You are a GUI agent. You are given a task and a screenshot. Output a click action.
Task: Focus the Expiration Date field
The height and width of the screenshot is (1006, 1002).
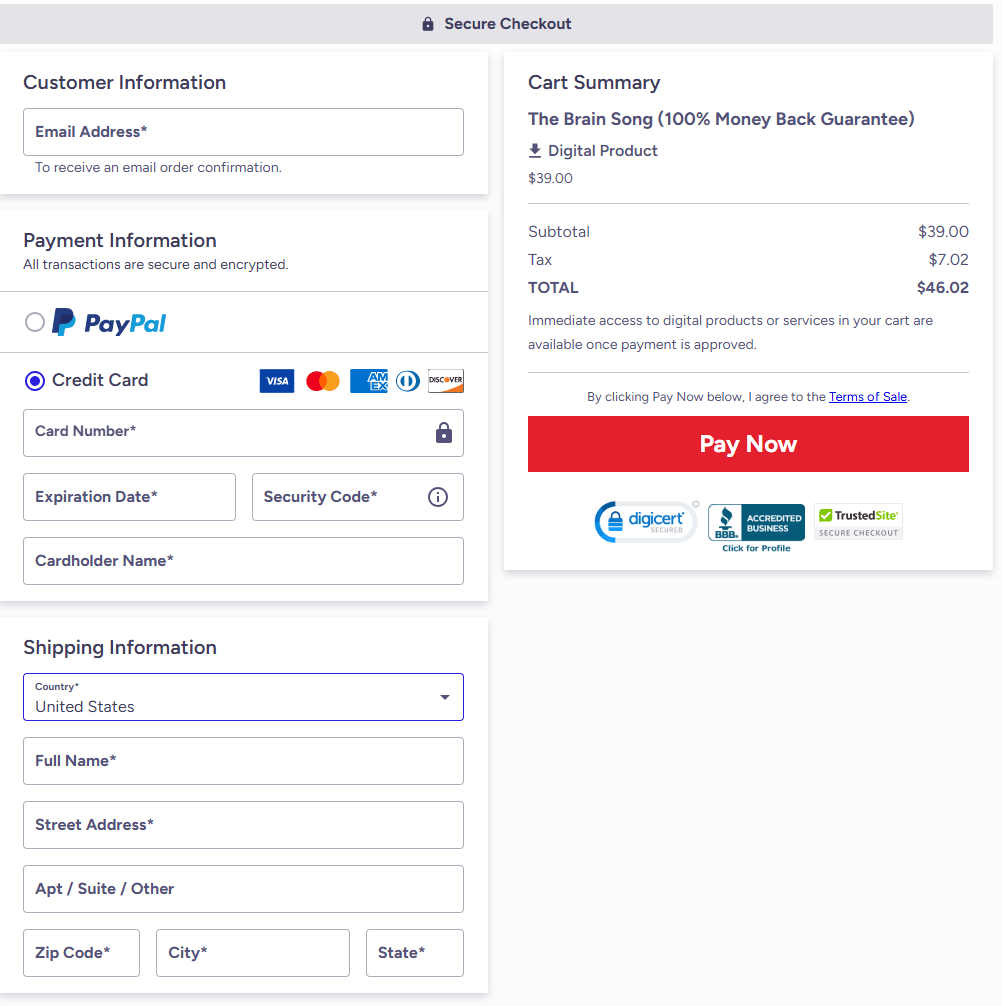click(x=129, y=497)
